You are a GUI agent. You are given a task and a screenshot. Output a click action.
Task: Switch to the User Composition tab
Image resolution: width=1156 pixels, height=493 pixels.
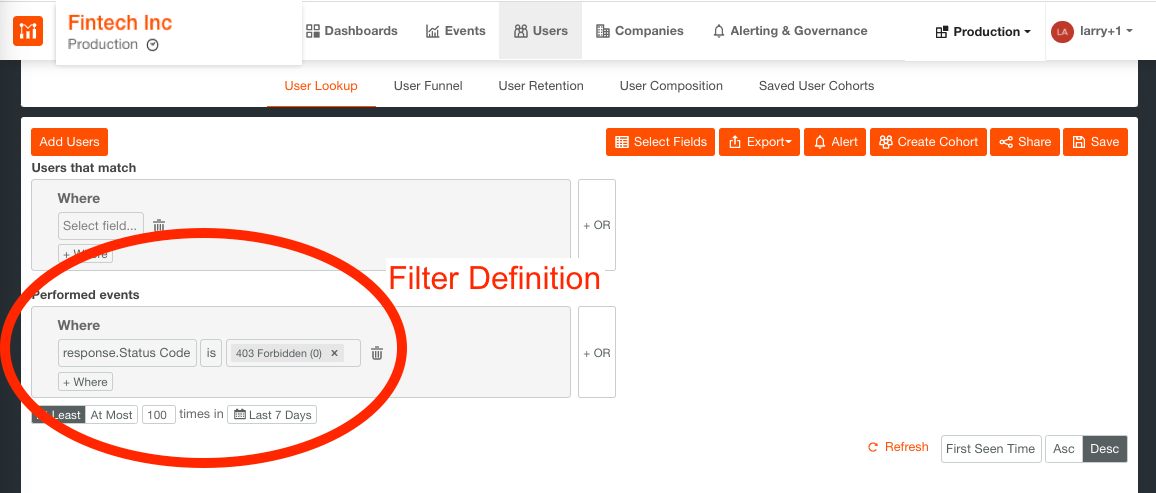pyautogui.click(x=671, y=86)
